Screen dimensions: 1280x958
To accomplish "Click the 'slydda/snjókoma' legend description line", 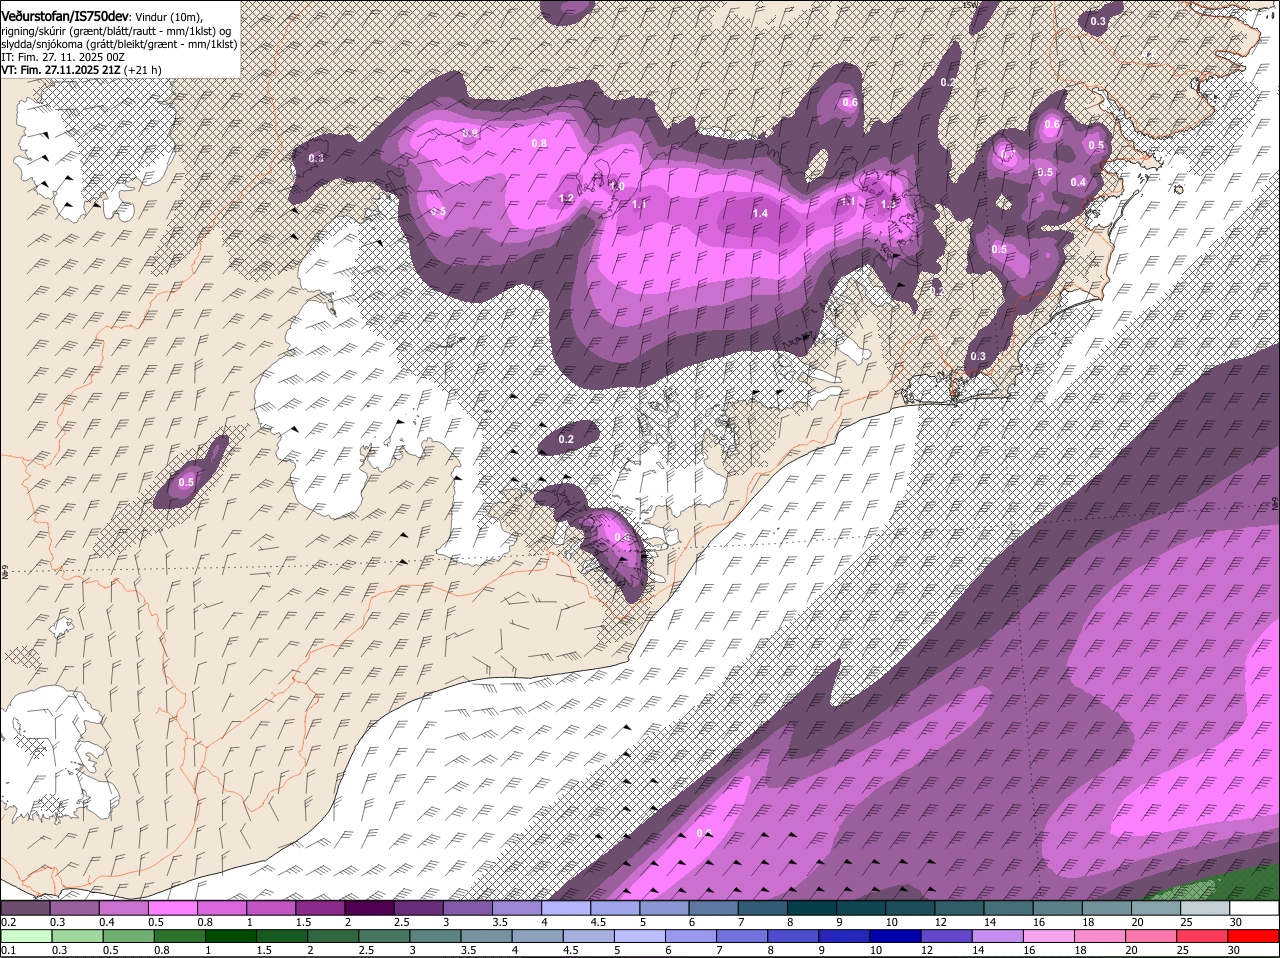I will pyautogui.click(x=119, y=44).
